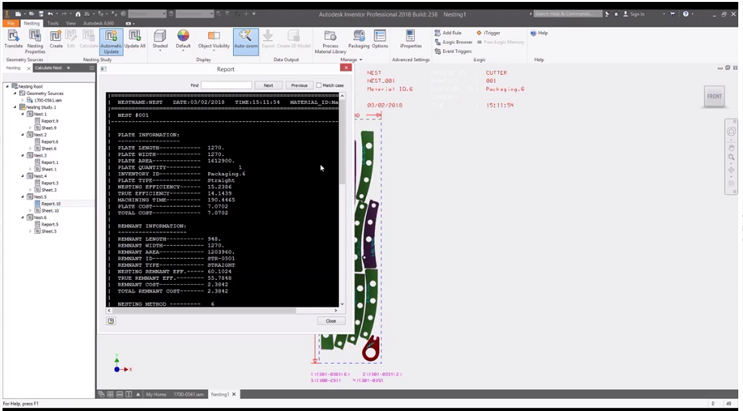Toggle the Automatic Update tool
The width and height of the screenshot is (743, 411).
click(111, 38)
